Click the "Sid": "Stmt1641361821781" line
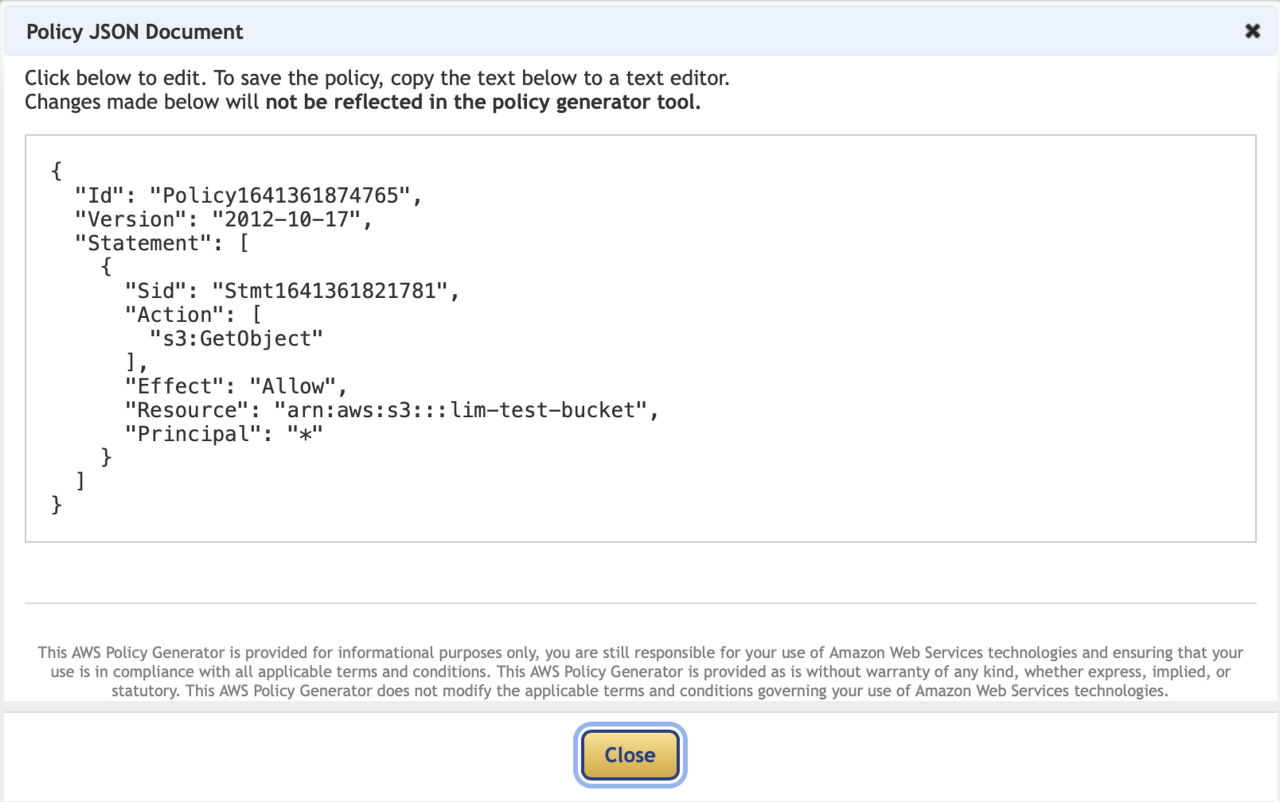Image resolution: width=1280 pixels, height=802 pixels. pyautogui.click(x=292, y=291)
